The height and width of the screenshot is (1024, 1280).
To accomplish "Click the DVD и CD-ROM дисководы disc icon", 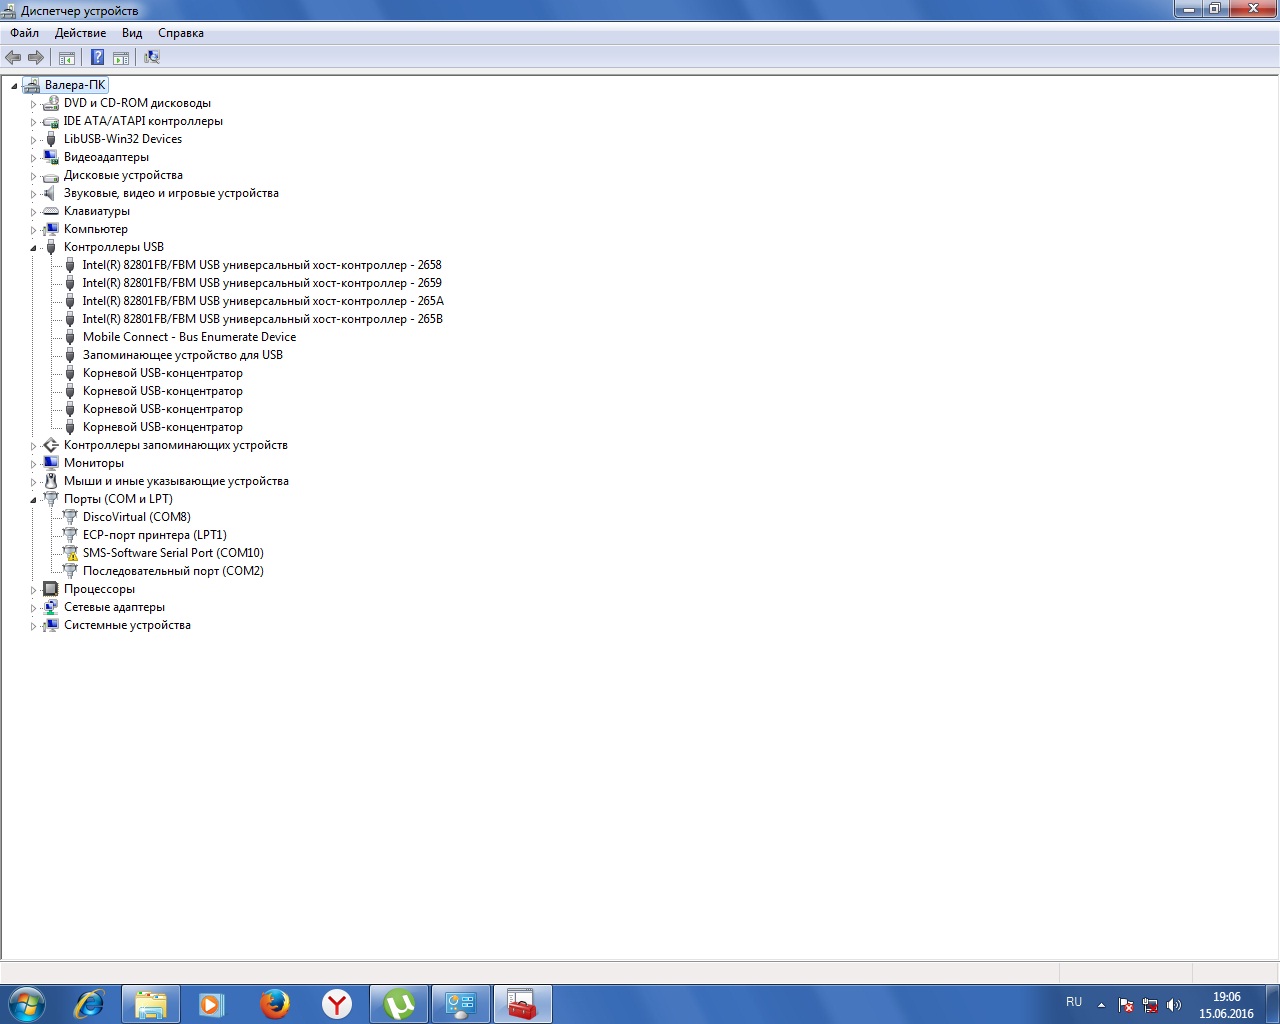I will click(51, 103).
